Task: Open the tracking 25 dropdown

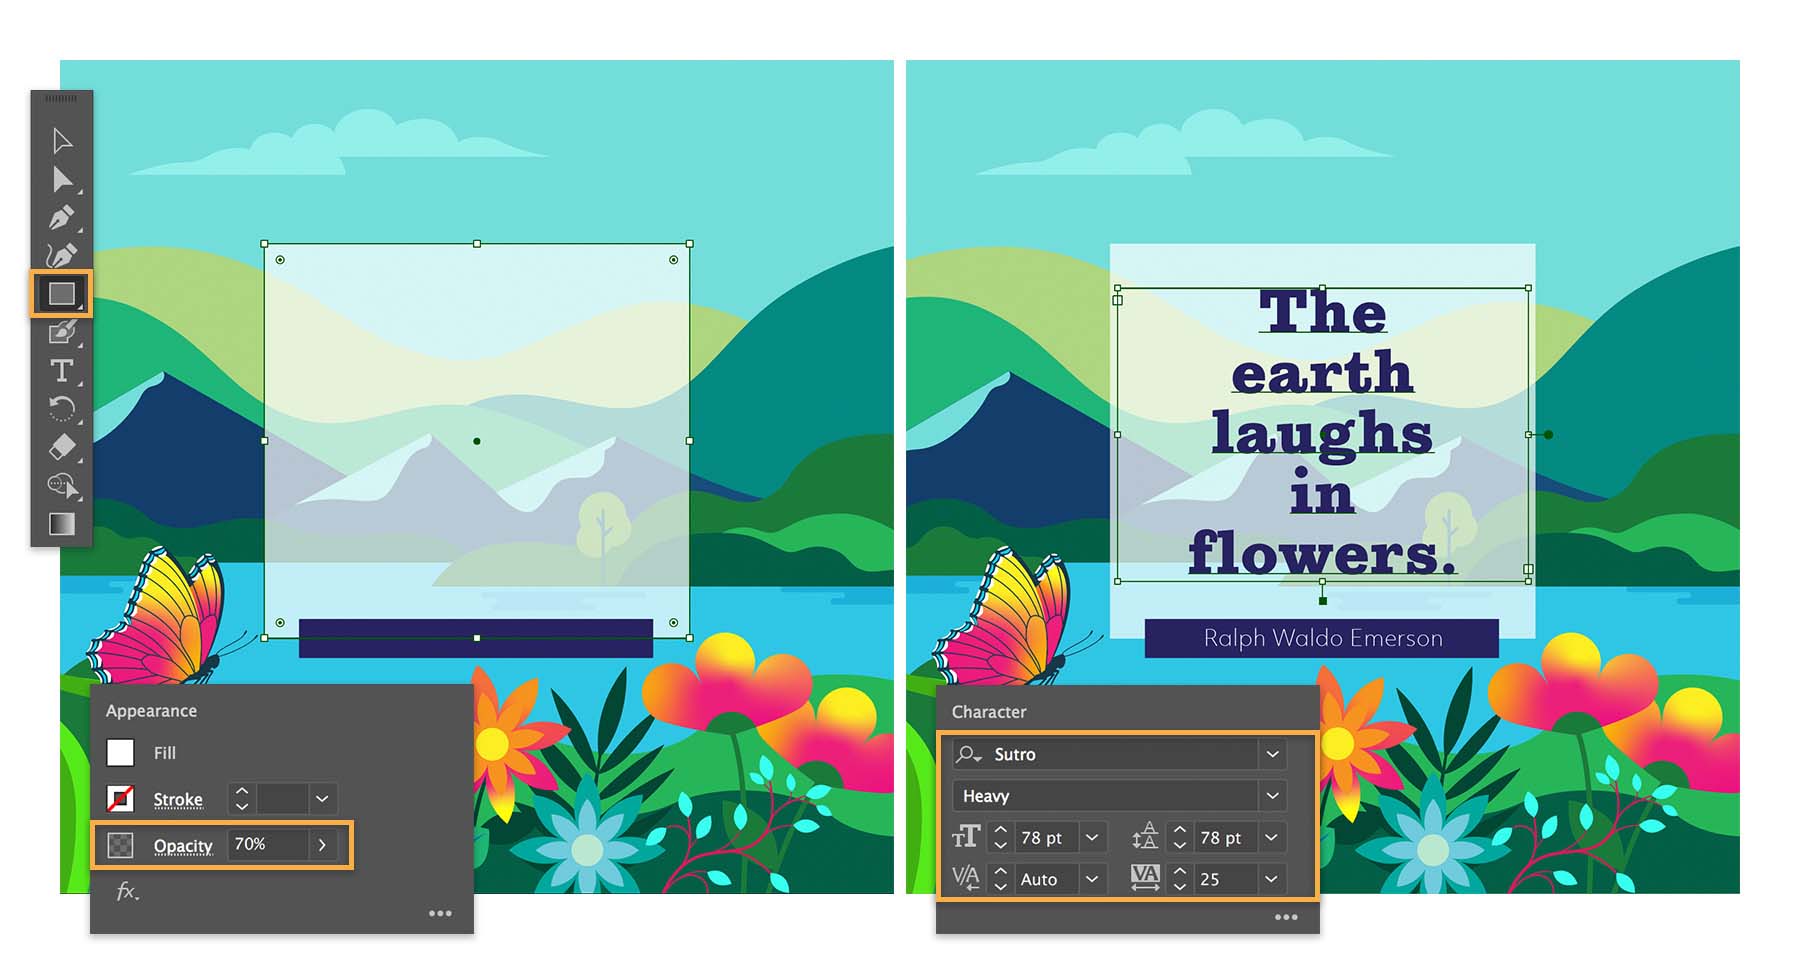Action: pos(1271,879)
